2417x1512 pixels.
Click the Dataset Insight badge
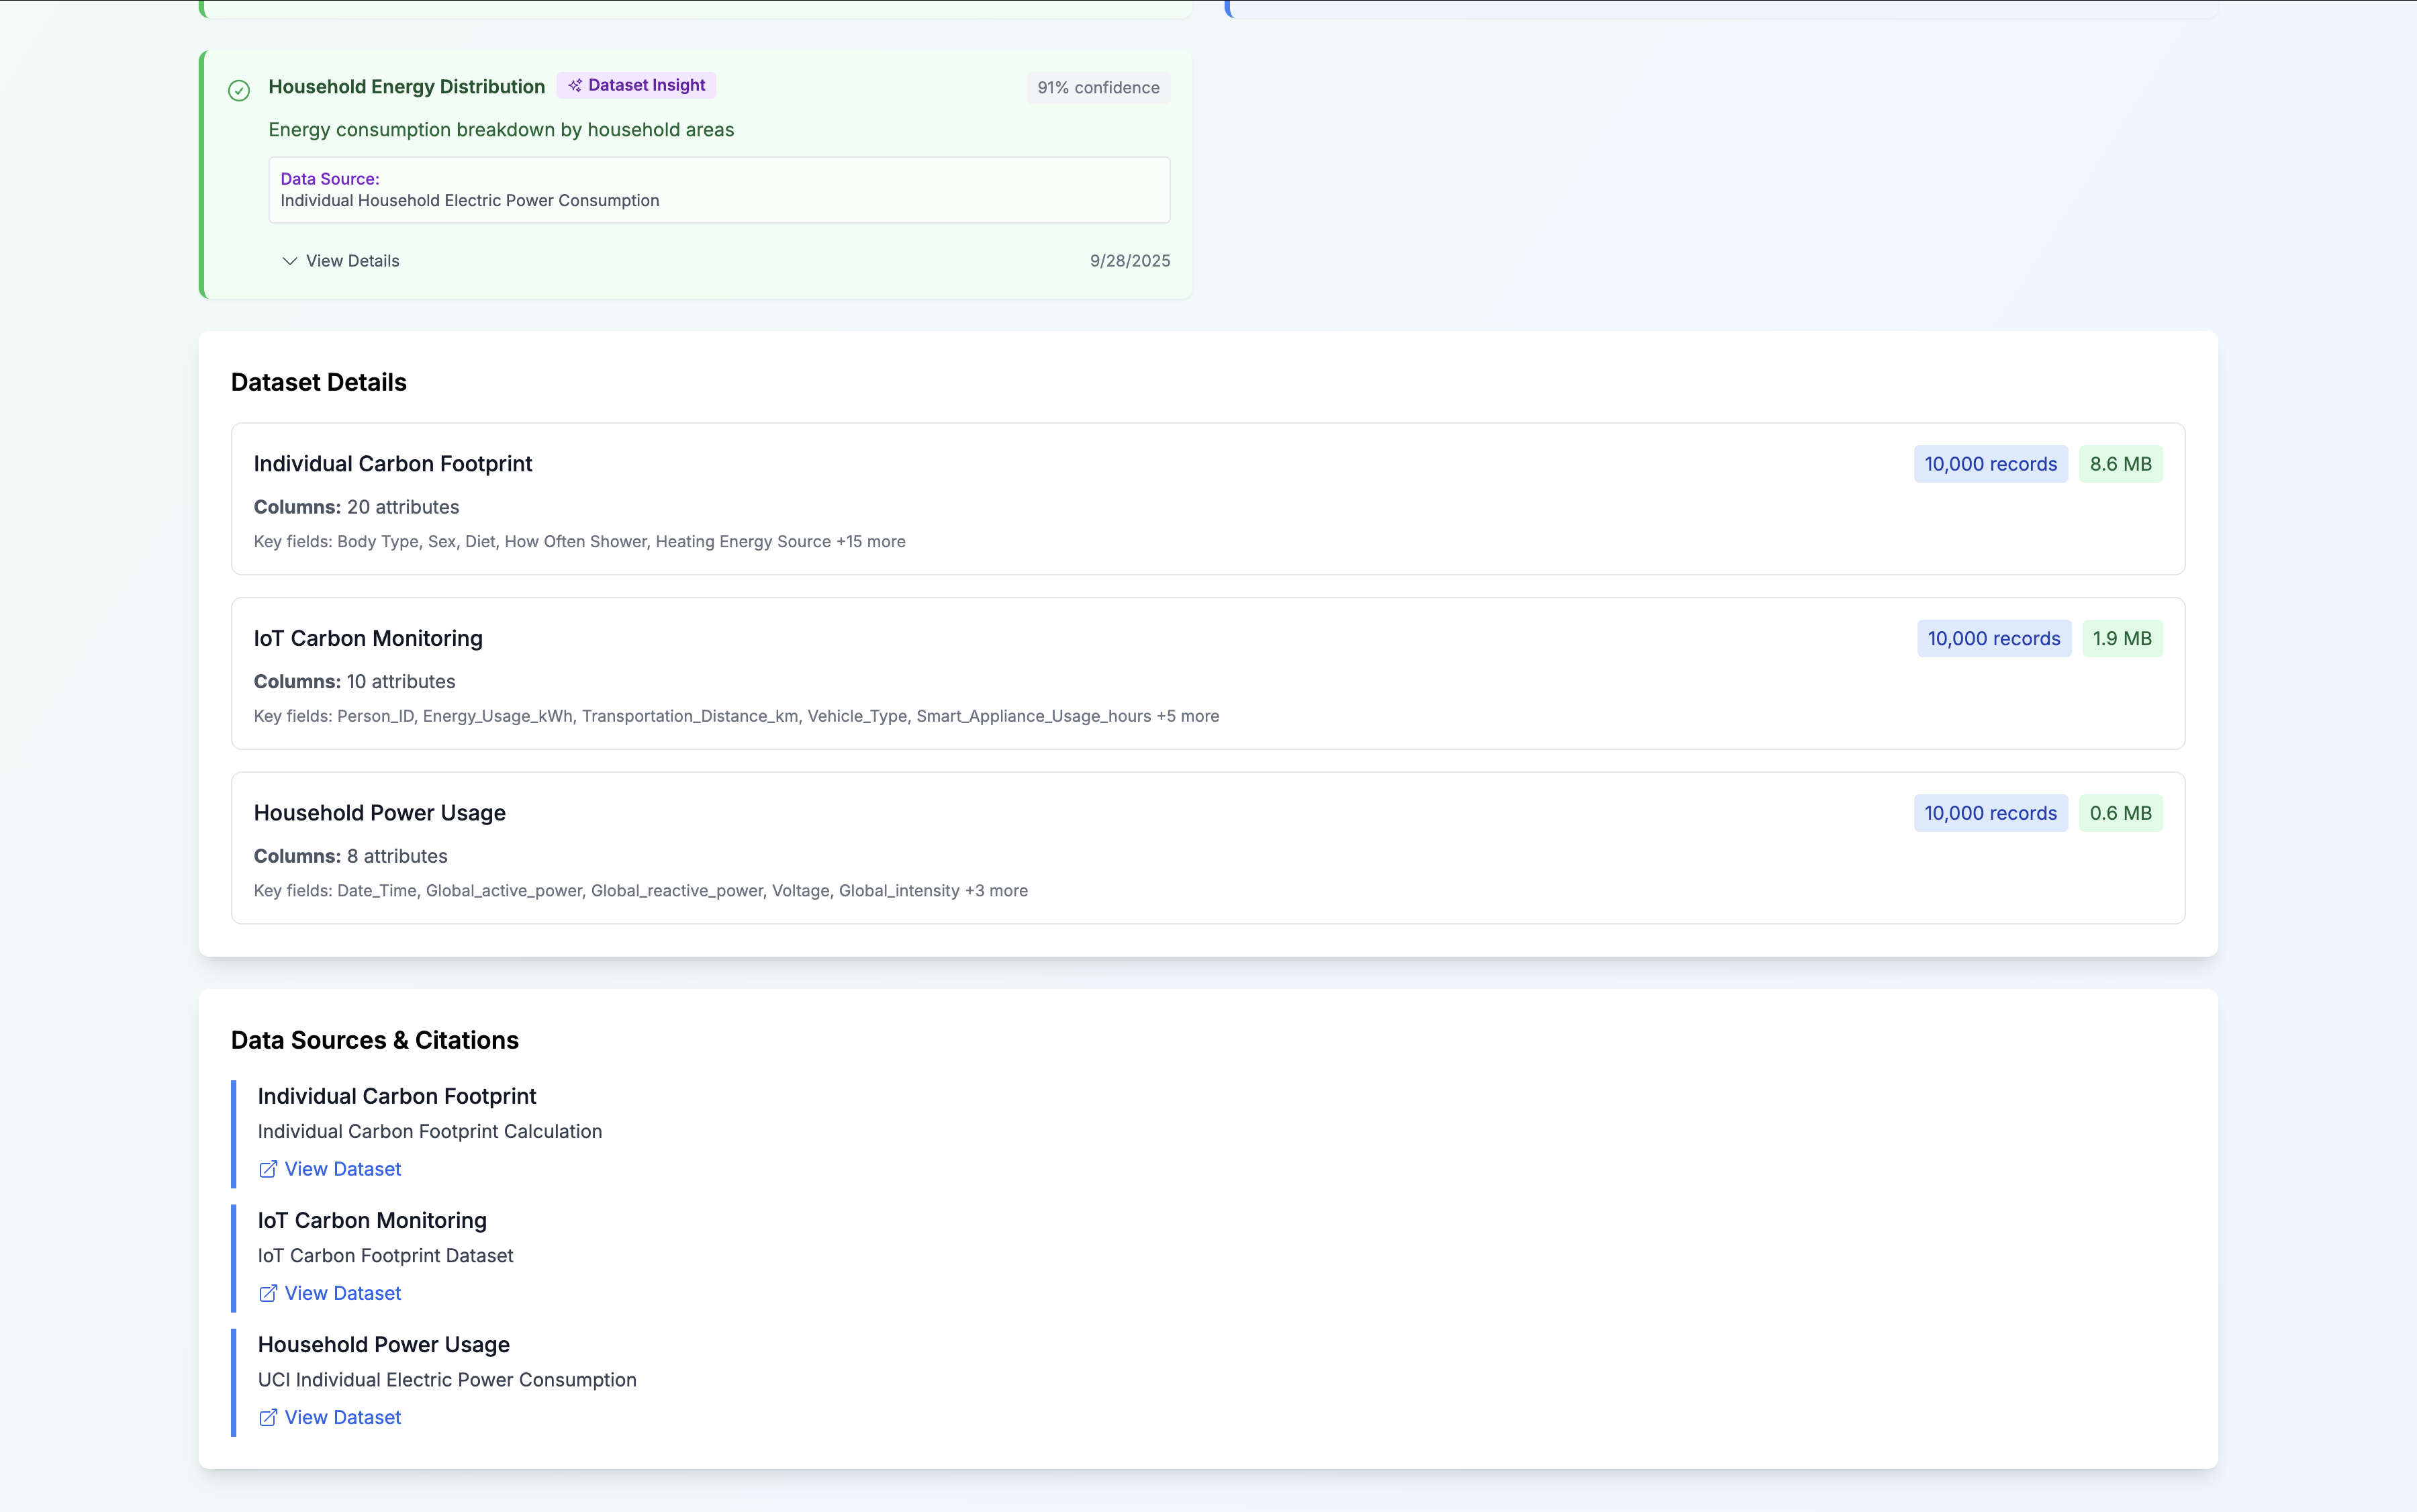click(x=637, y=86)
